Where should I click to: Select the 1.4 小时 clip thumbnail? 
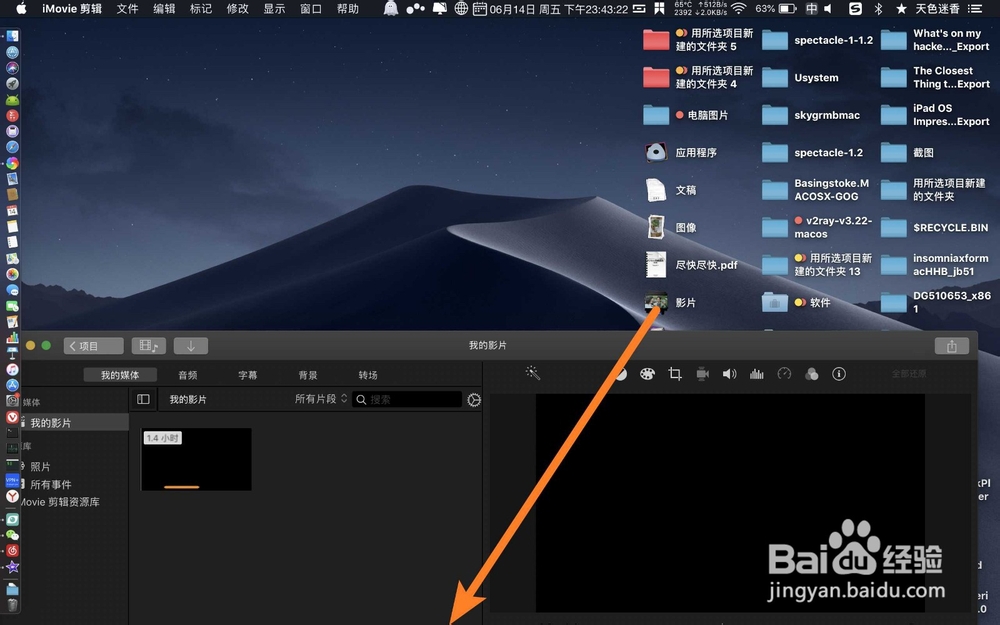(196, 459)
